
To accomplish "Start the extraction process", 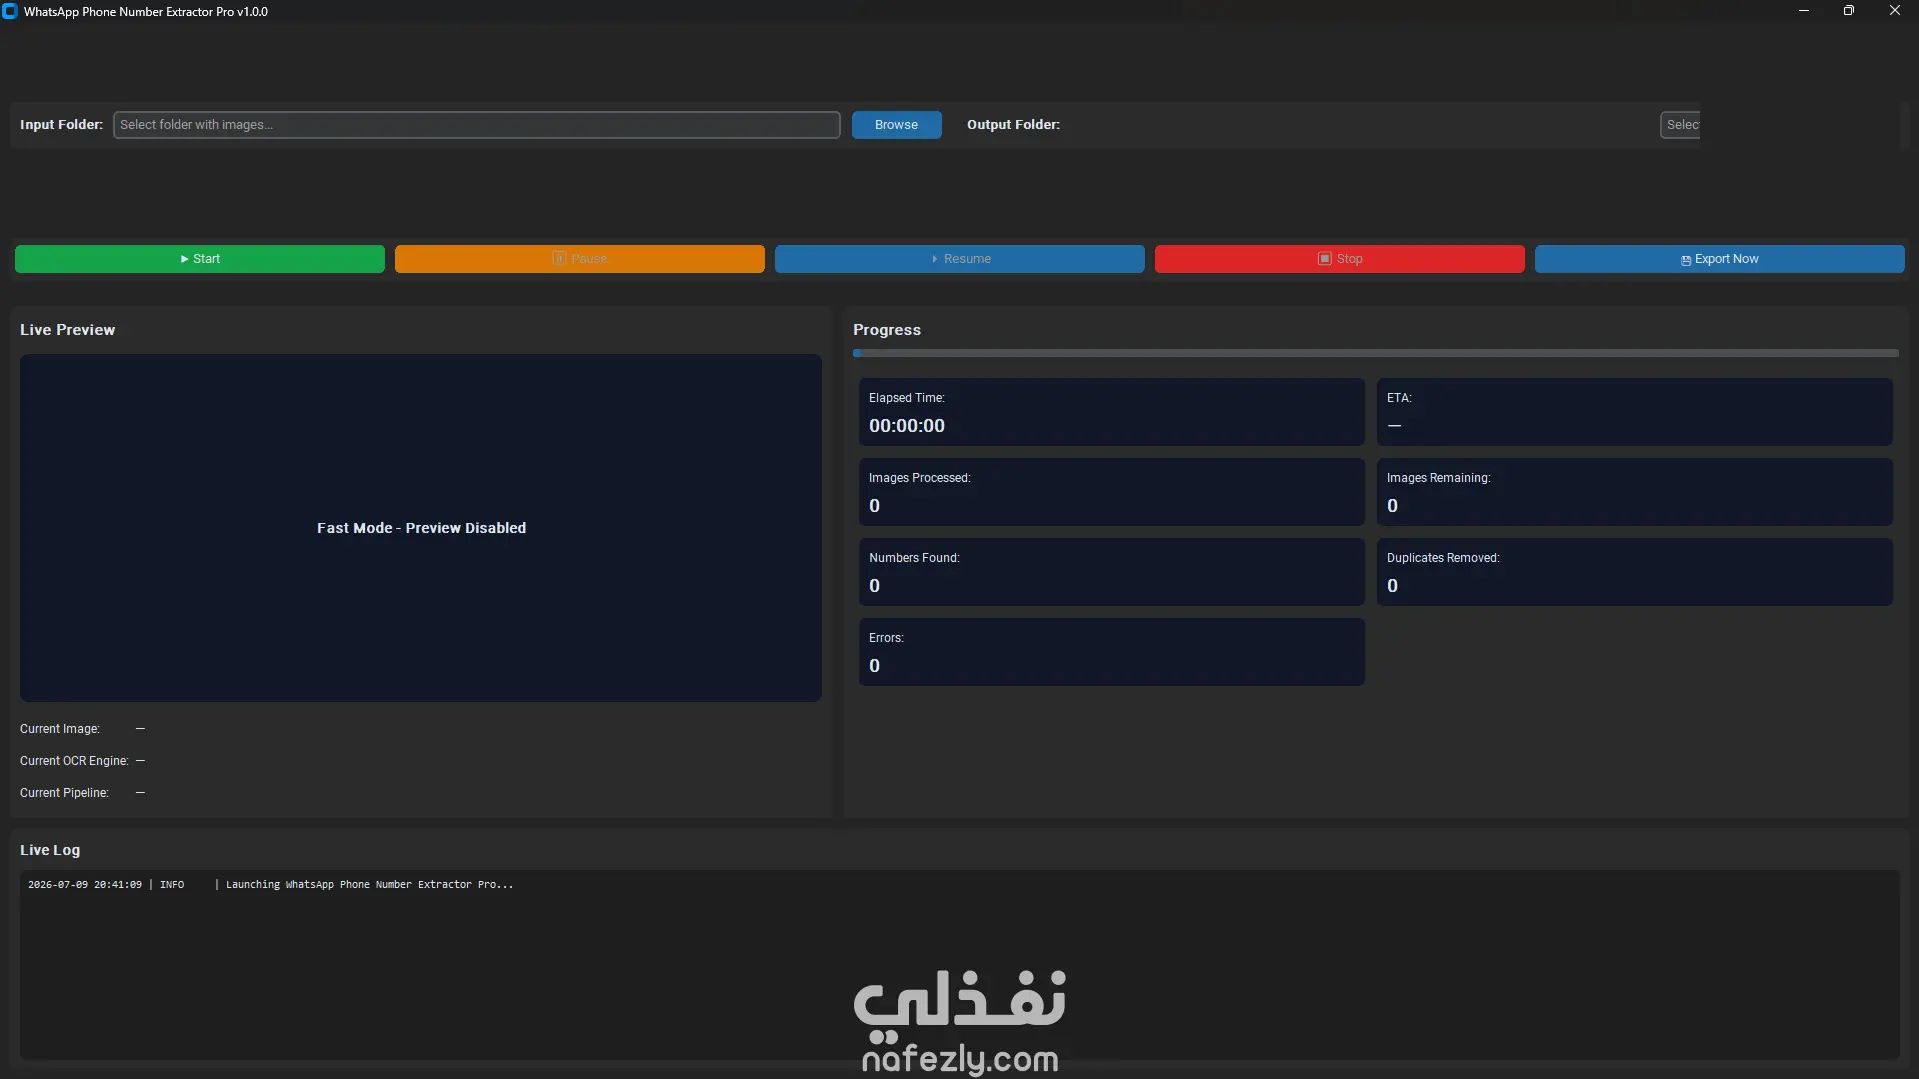I will pyautogui.click(x=200, y=259).
